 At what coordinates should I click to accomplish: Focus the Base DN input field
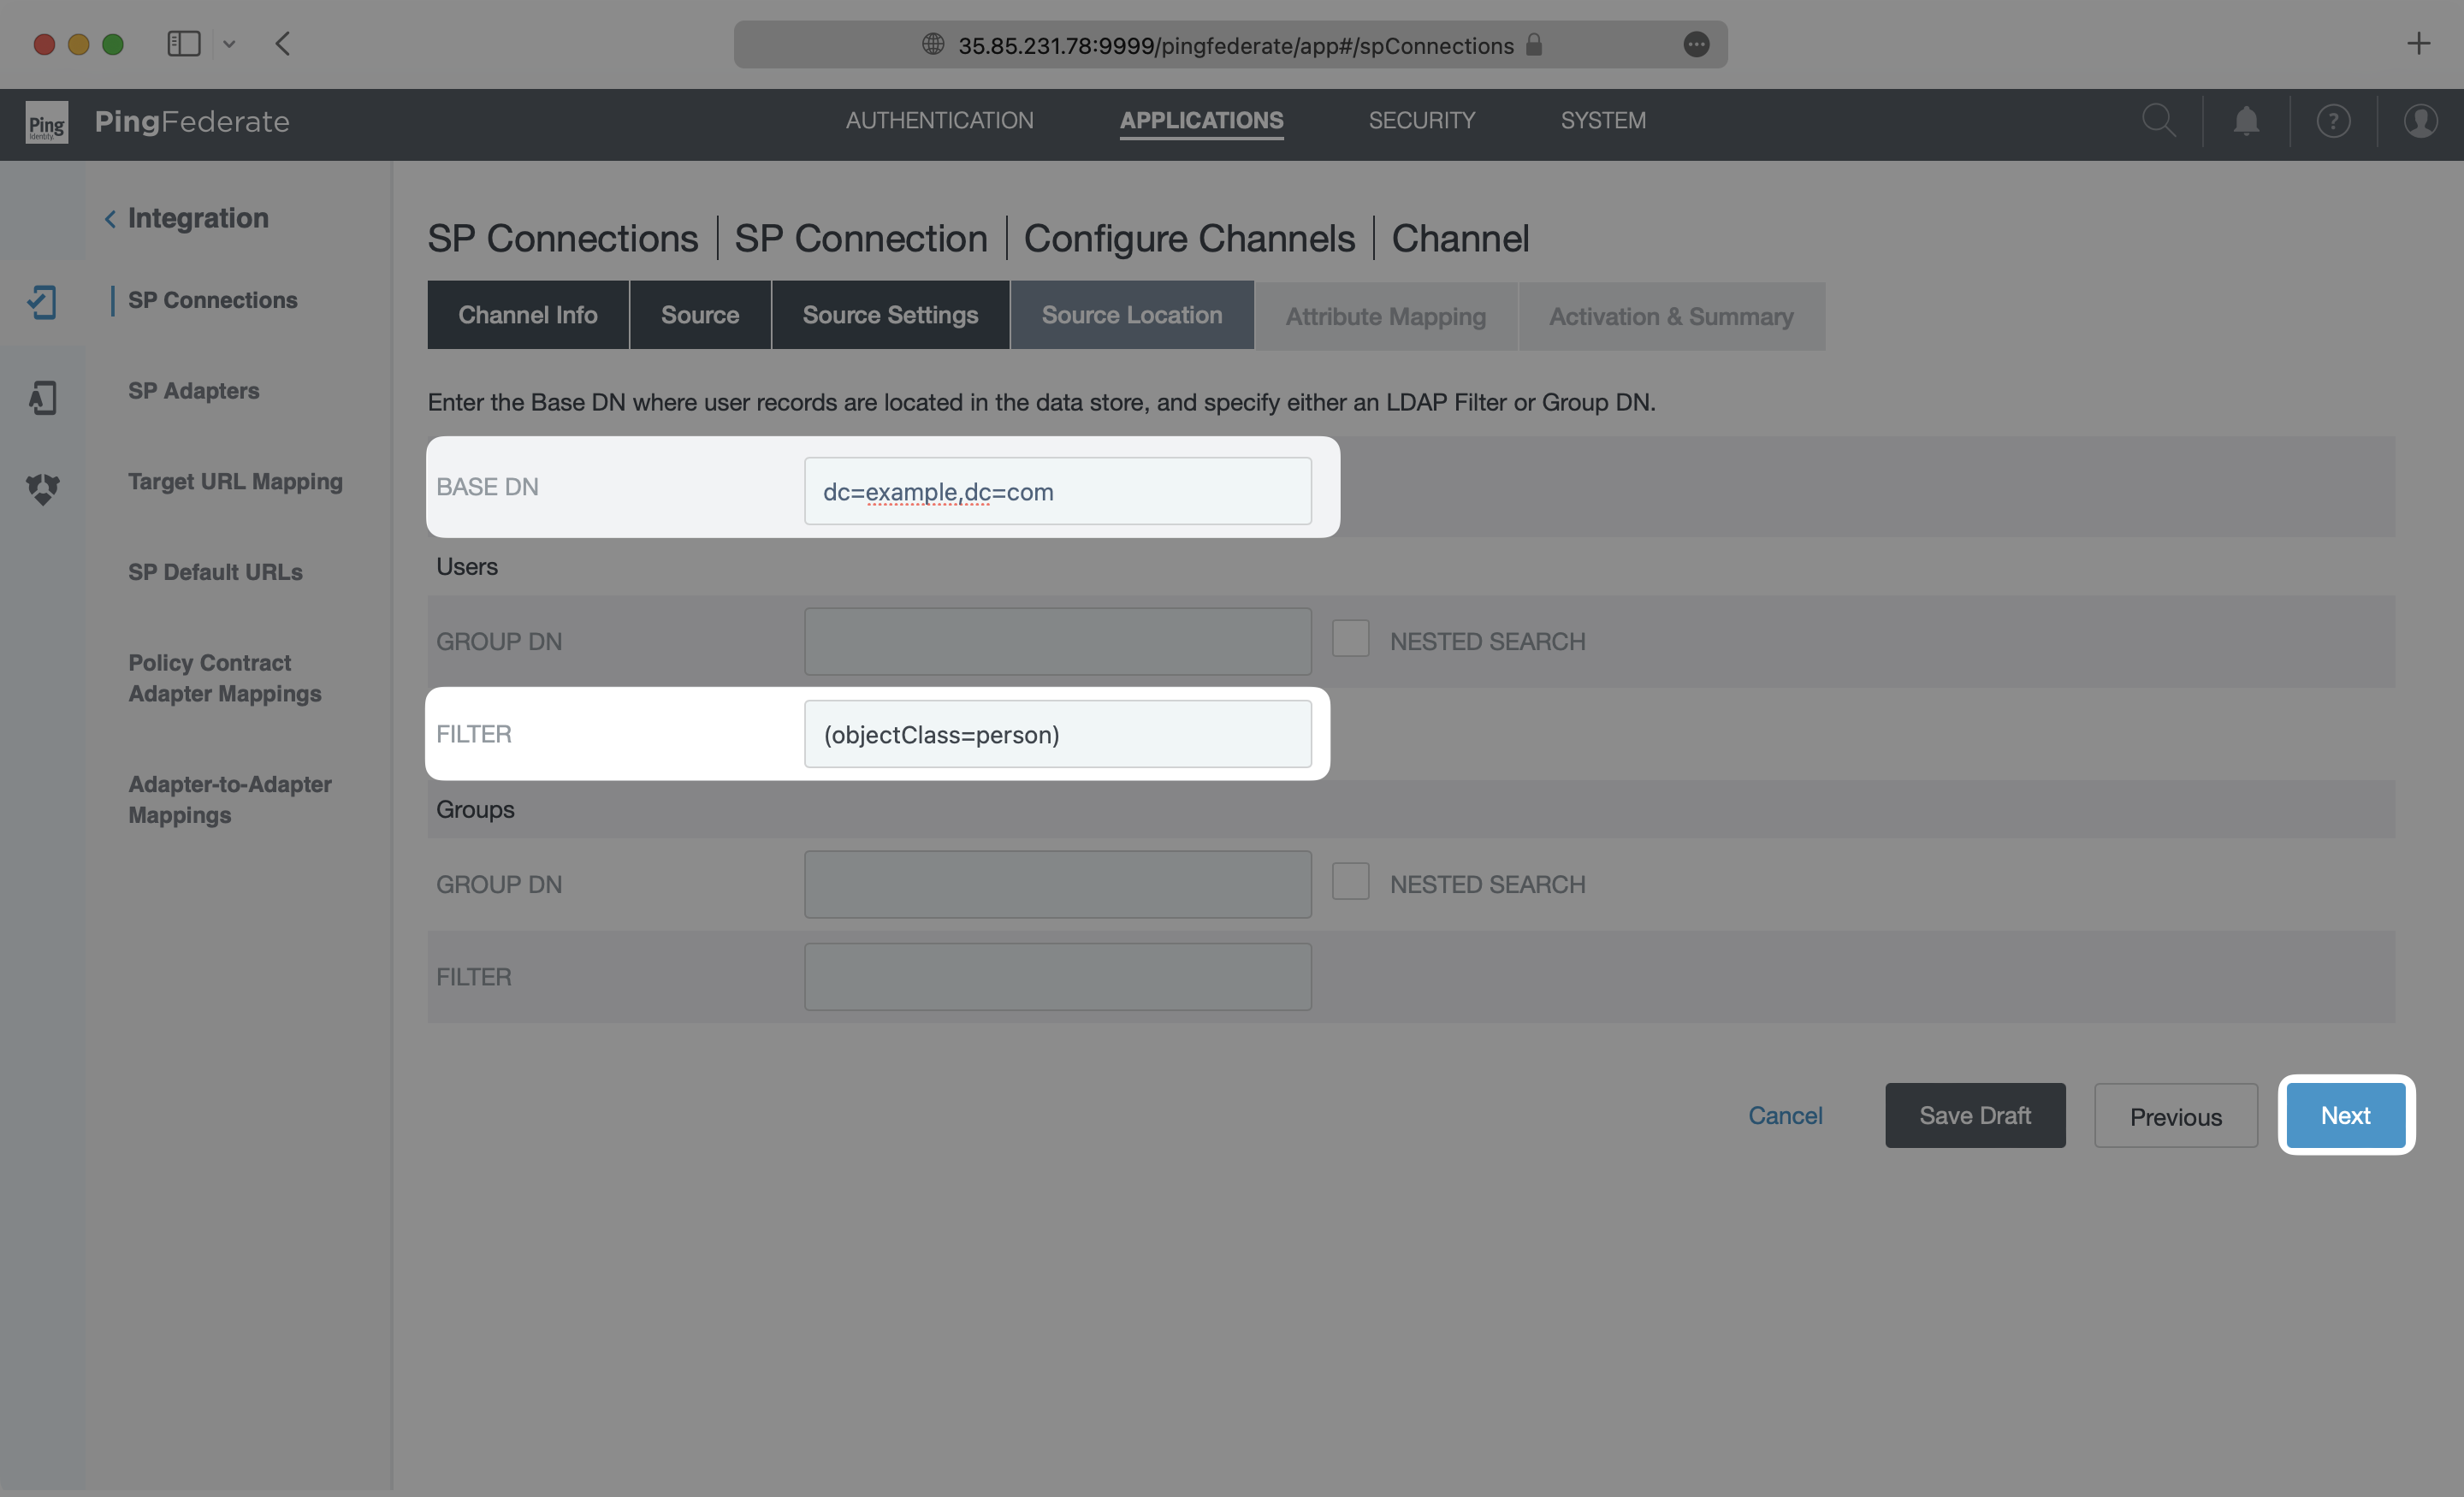click(1058, 491)
